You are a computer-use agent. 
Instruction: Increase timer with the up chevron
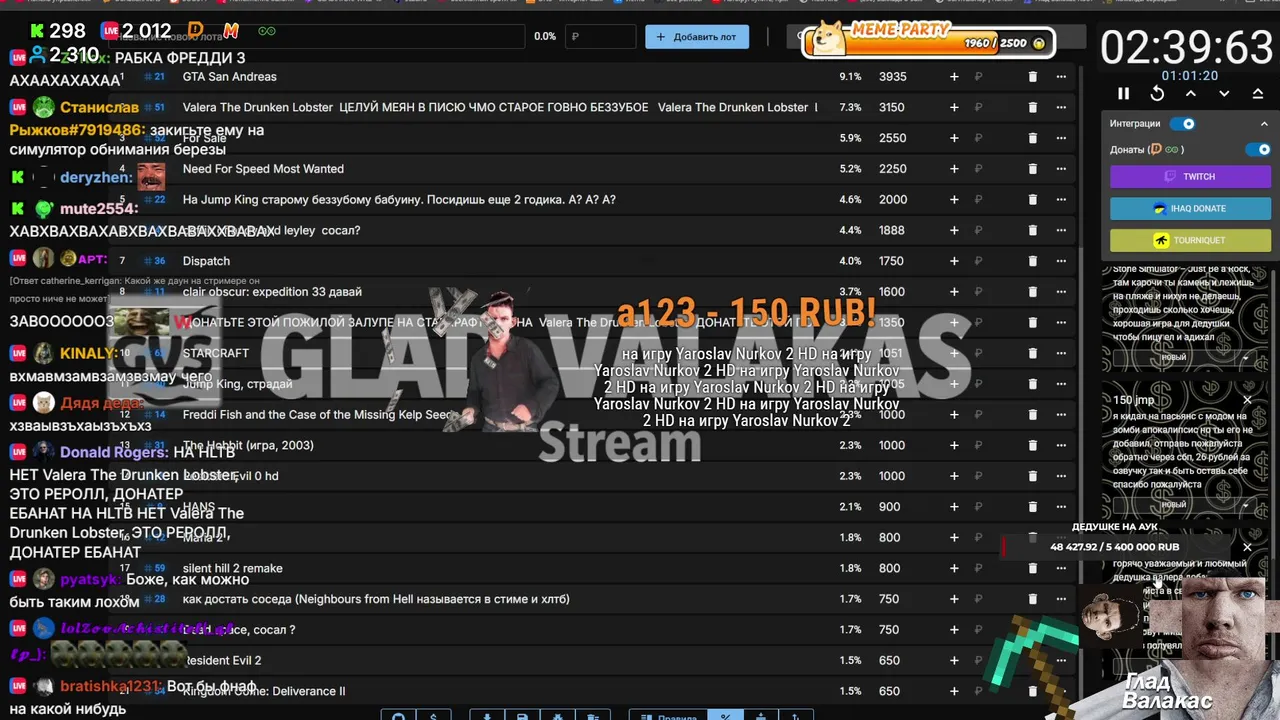pyautogui.click(x=1190, y=93)
